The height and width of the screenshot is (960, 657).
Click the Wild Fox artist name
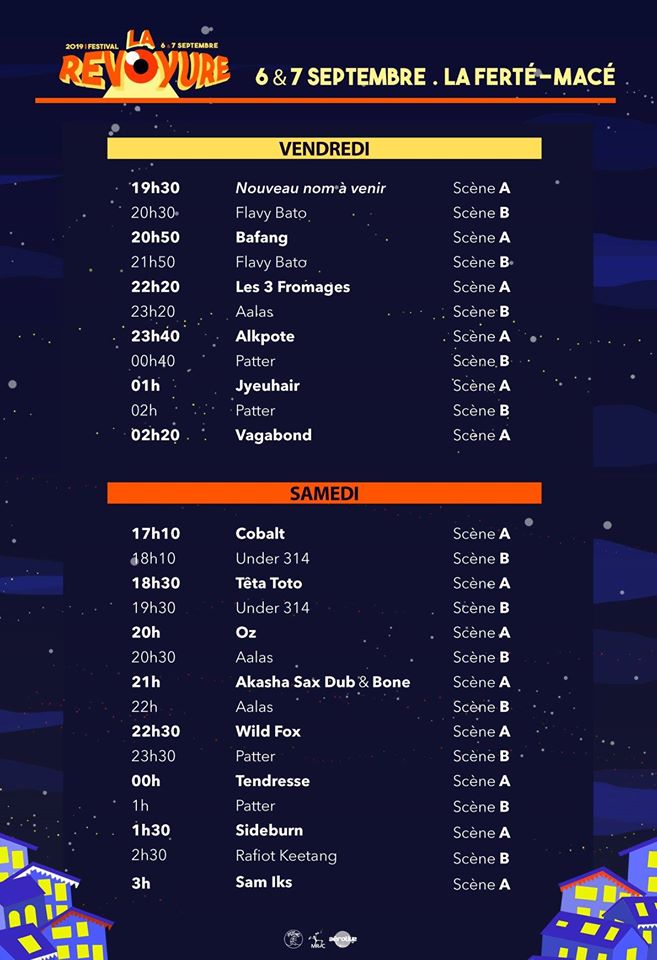268,731
